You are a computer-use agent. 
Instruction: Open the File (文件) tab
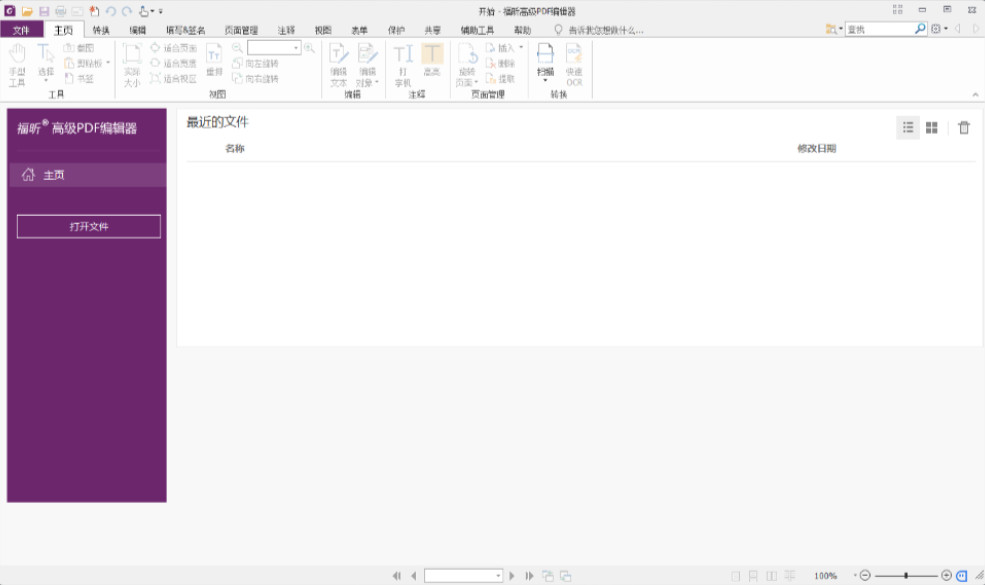[21, 30]
